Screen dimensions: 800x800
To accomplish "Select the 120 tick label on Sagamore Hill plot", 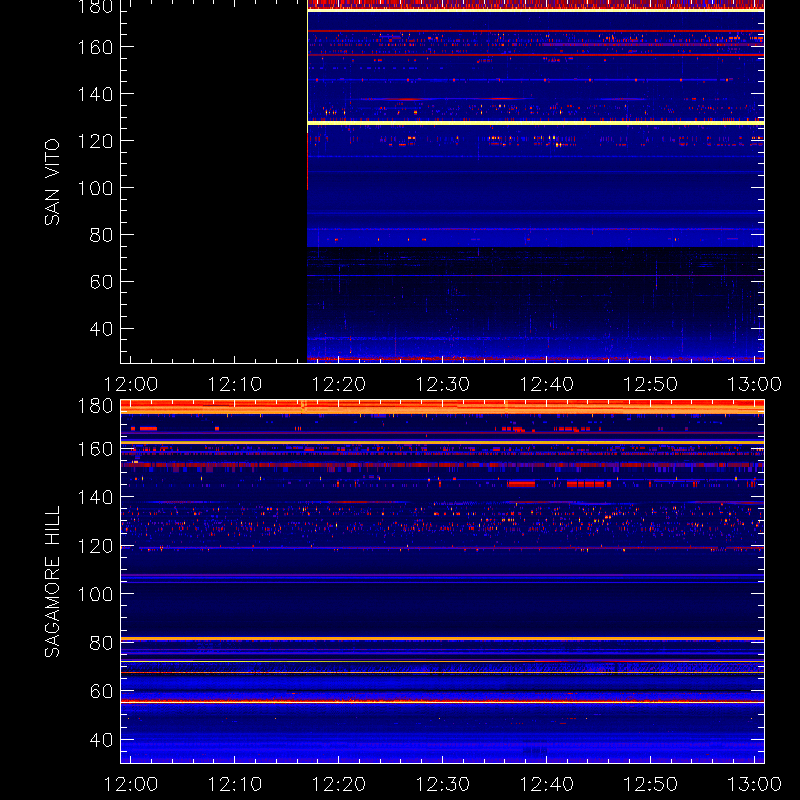I will (x=95, y=546).
